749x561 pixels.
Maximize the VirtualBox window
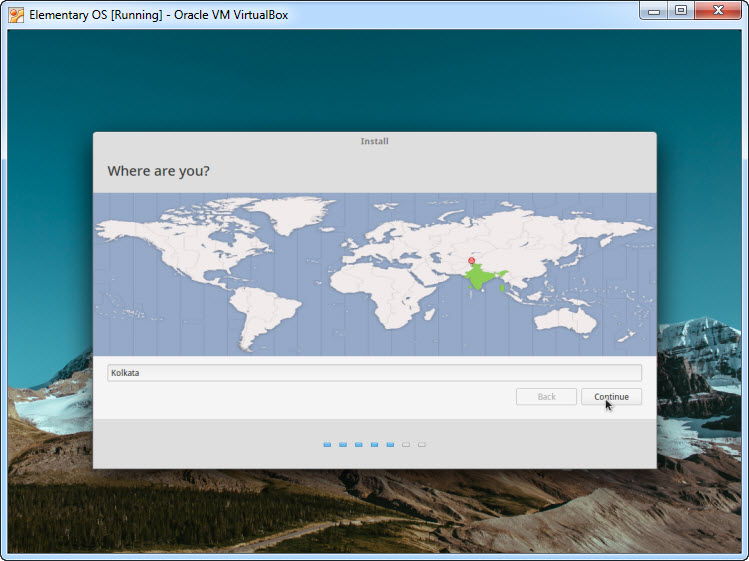coord(681,11)
